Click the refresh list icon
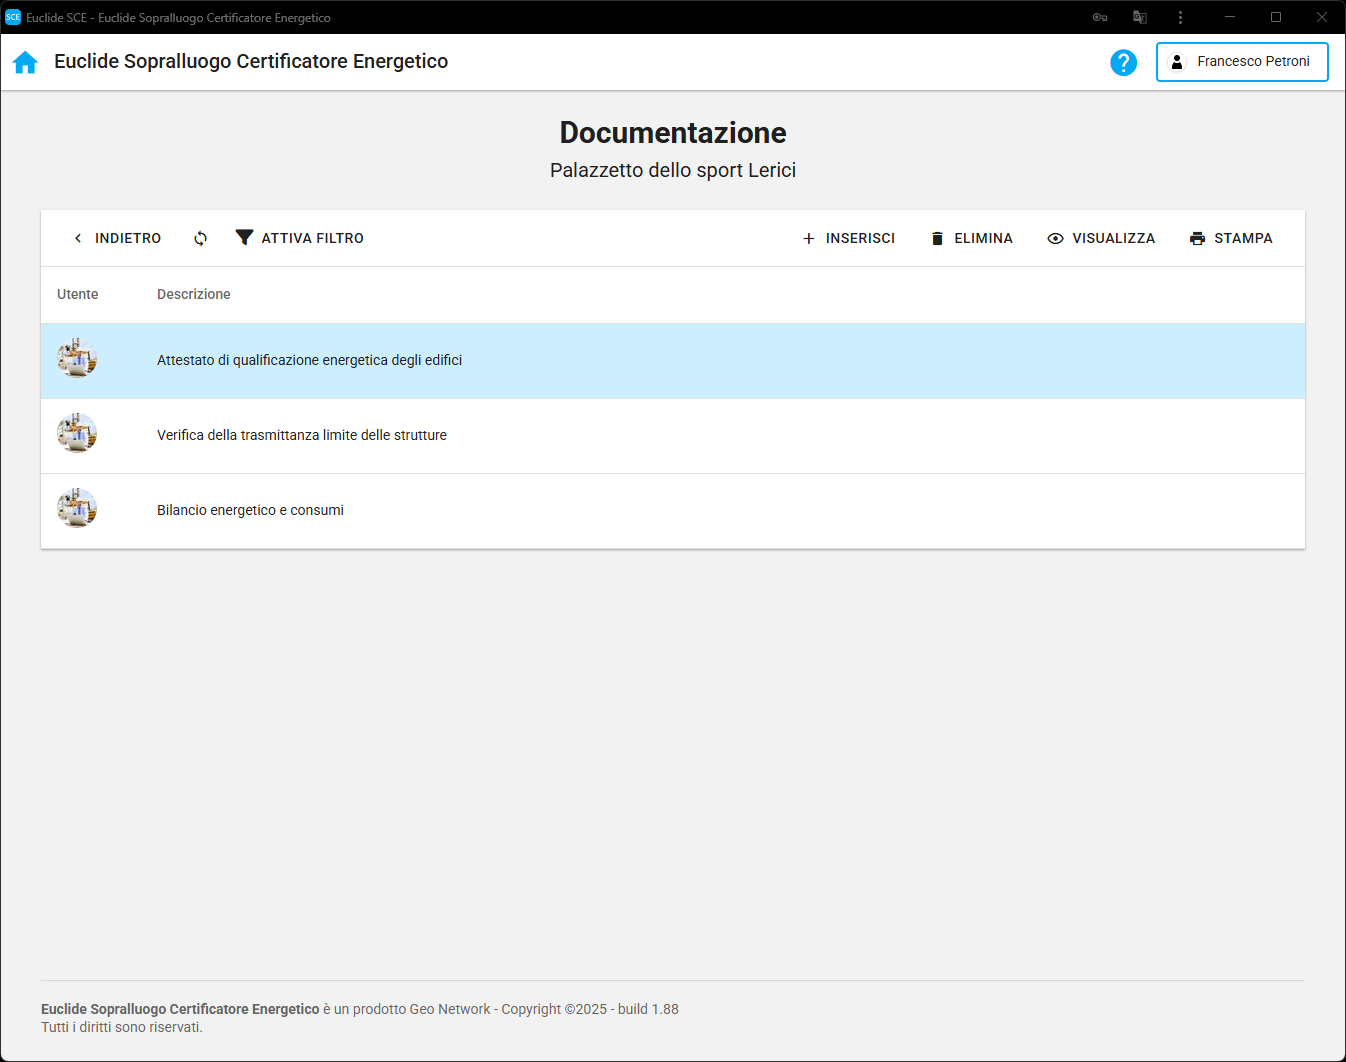 coord(200,238)
